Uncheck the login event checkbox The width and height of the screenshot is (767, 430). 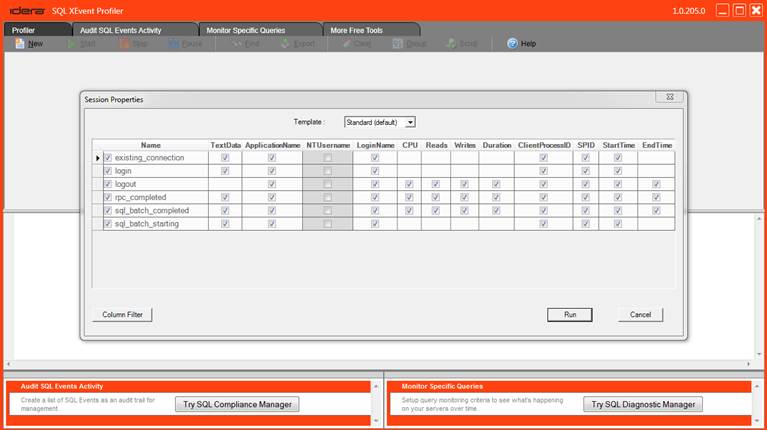[108, 171]
